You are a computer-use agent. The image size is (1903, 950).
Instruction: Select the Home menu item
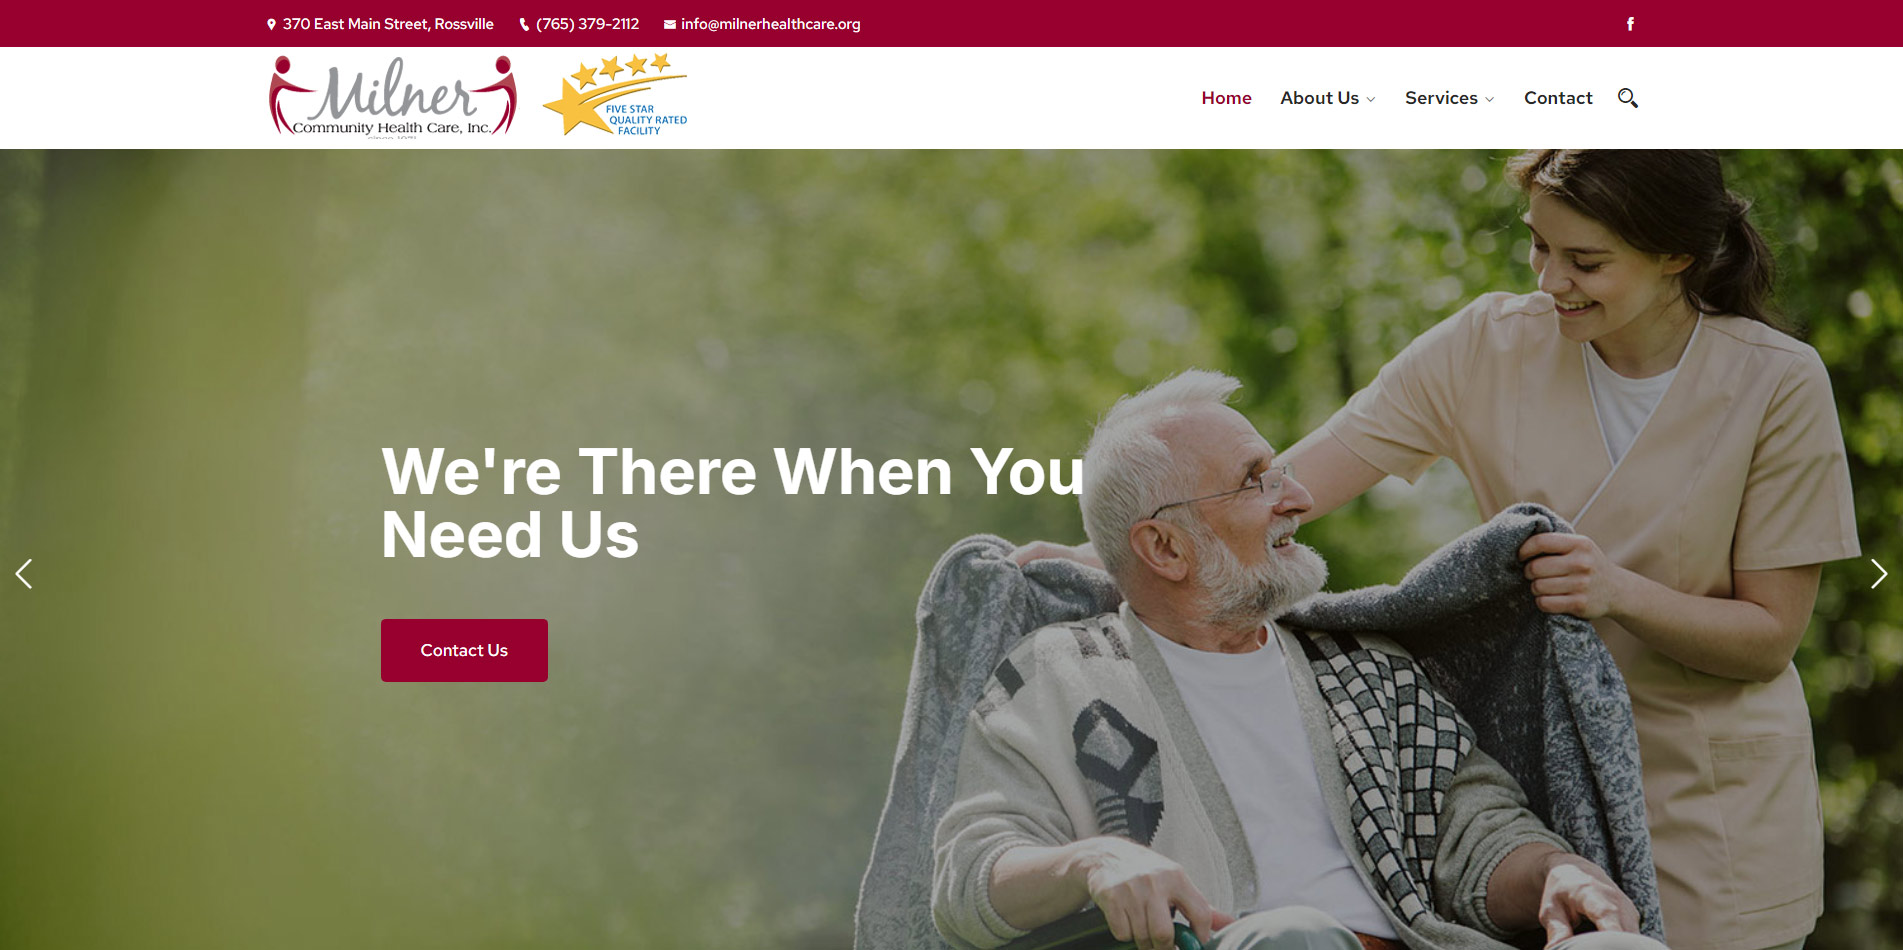1226,98
